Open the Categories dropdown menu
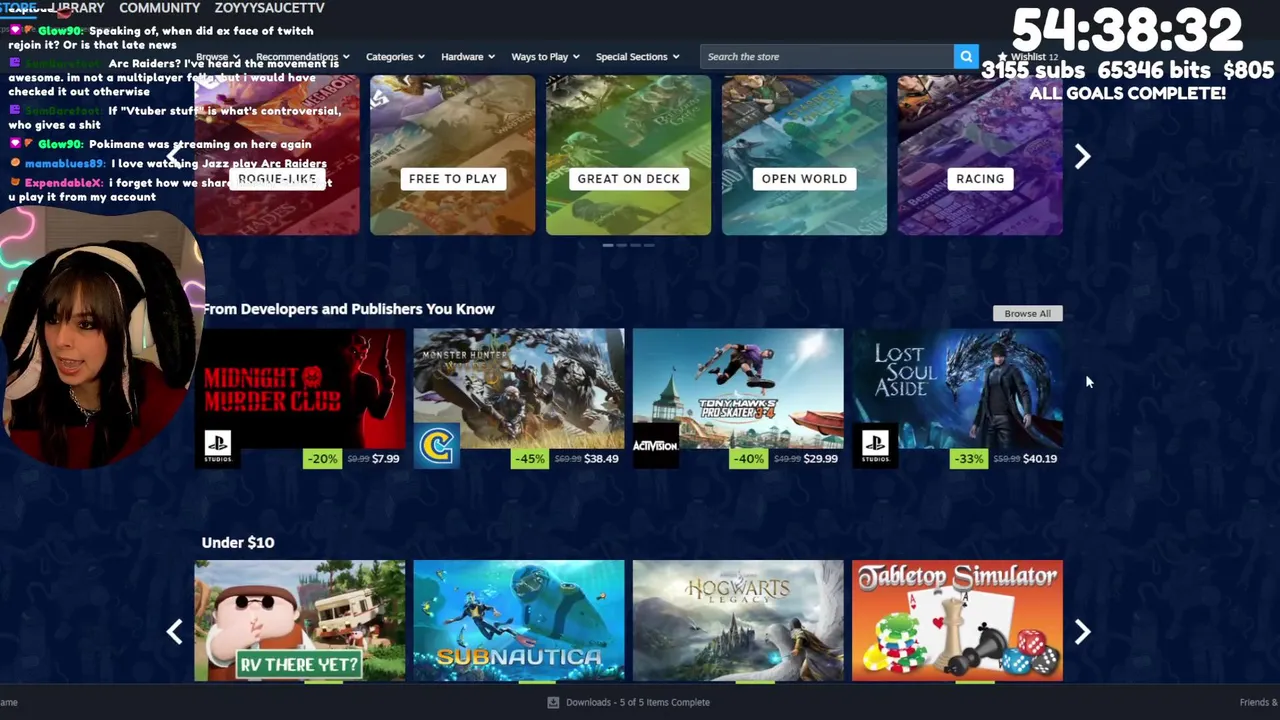Viewport: 1280px width, 720px height. (395, 57)
